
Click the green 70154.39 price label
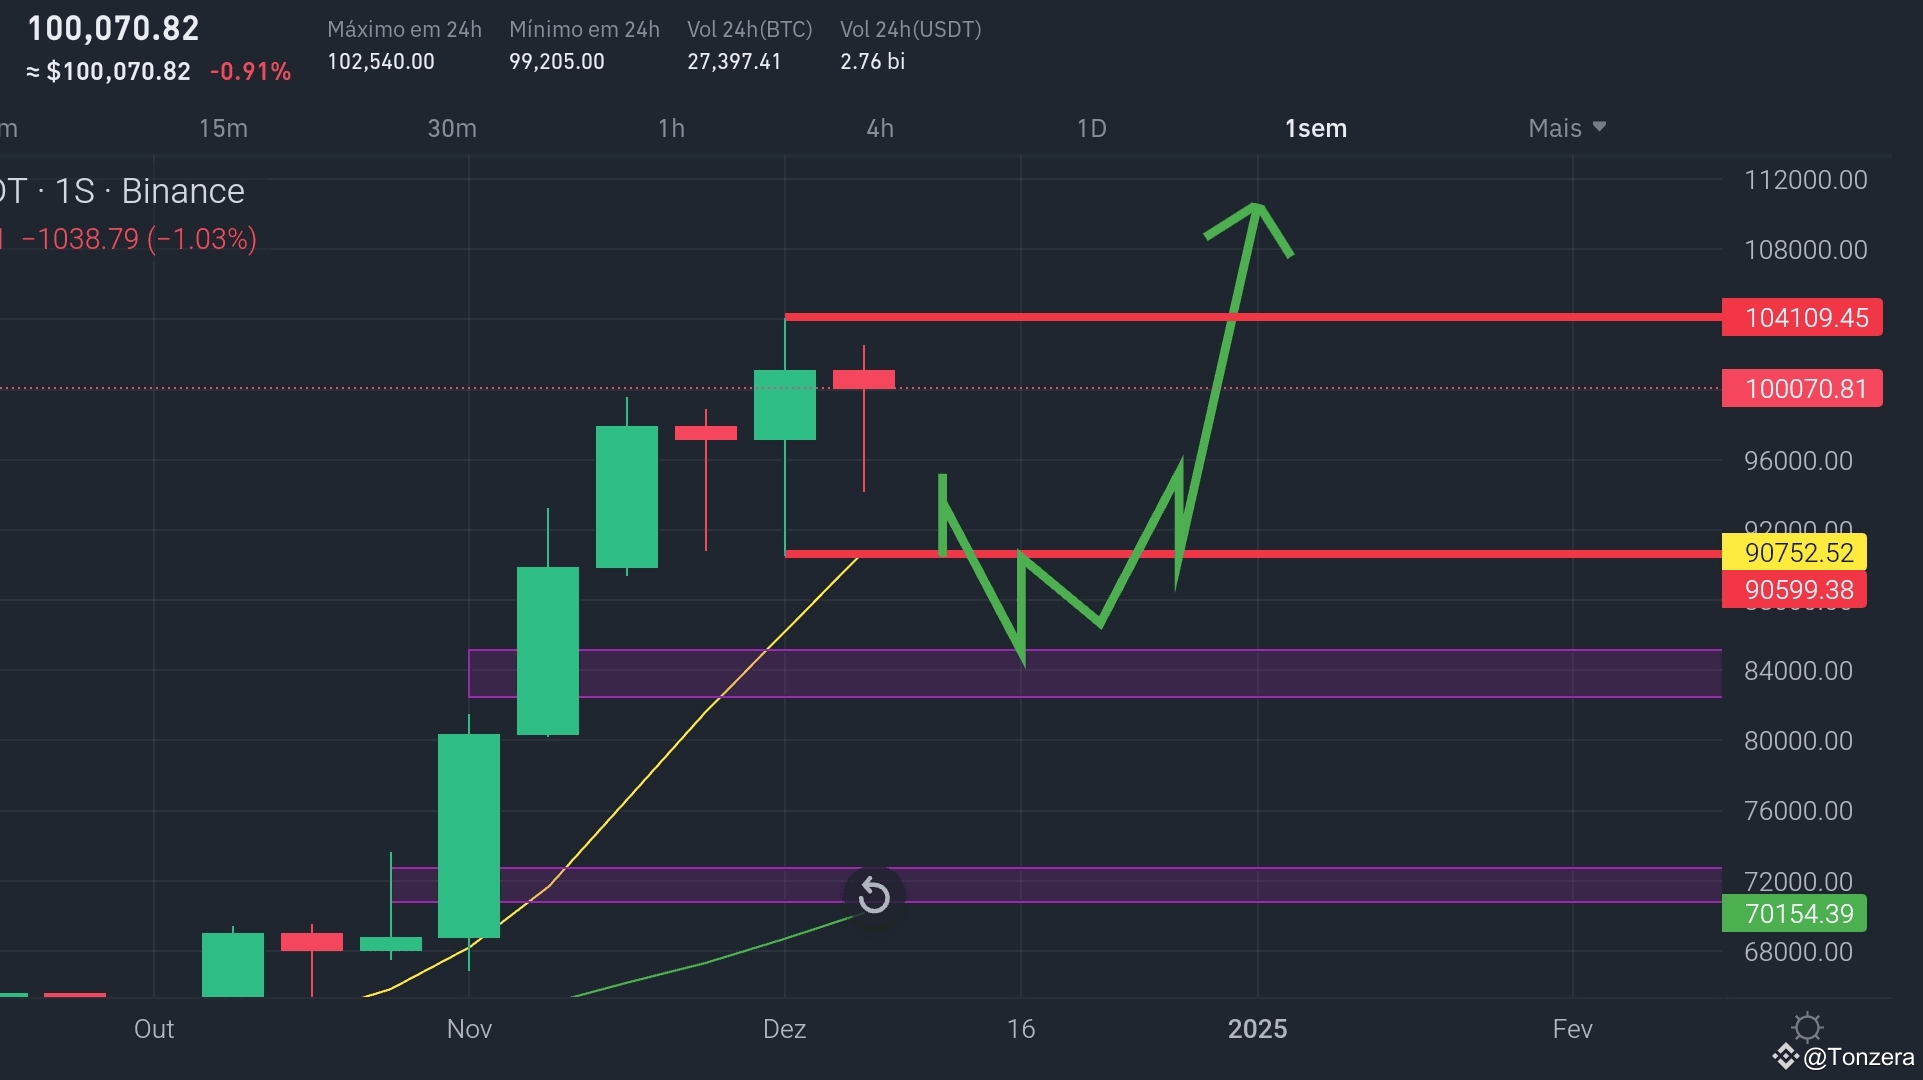[x=1794, y=913]
